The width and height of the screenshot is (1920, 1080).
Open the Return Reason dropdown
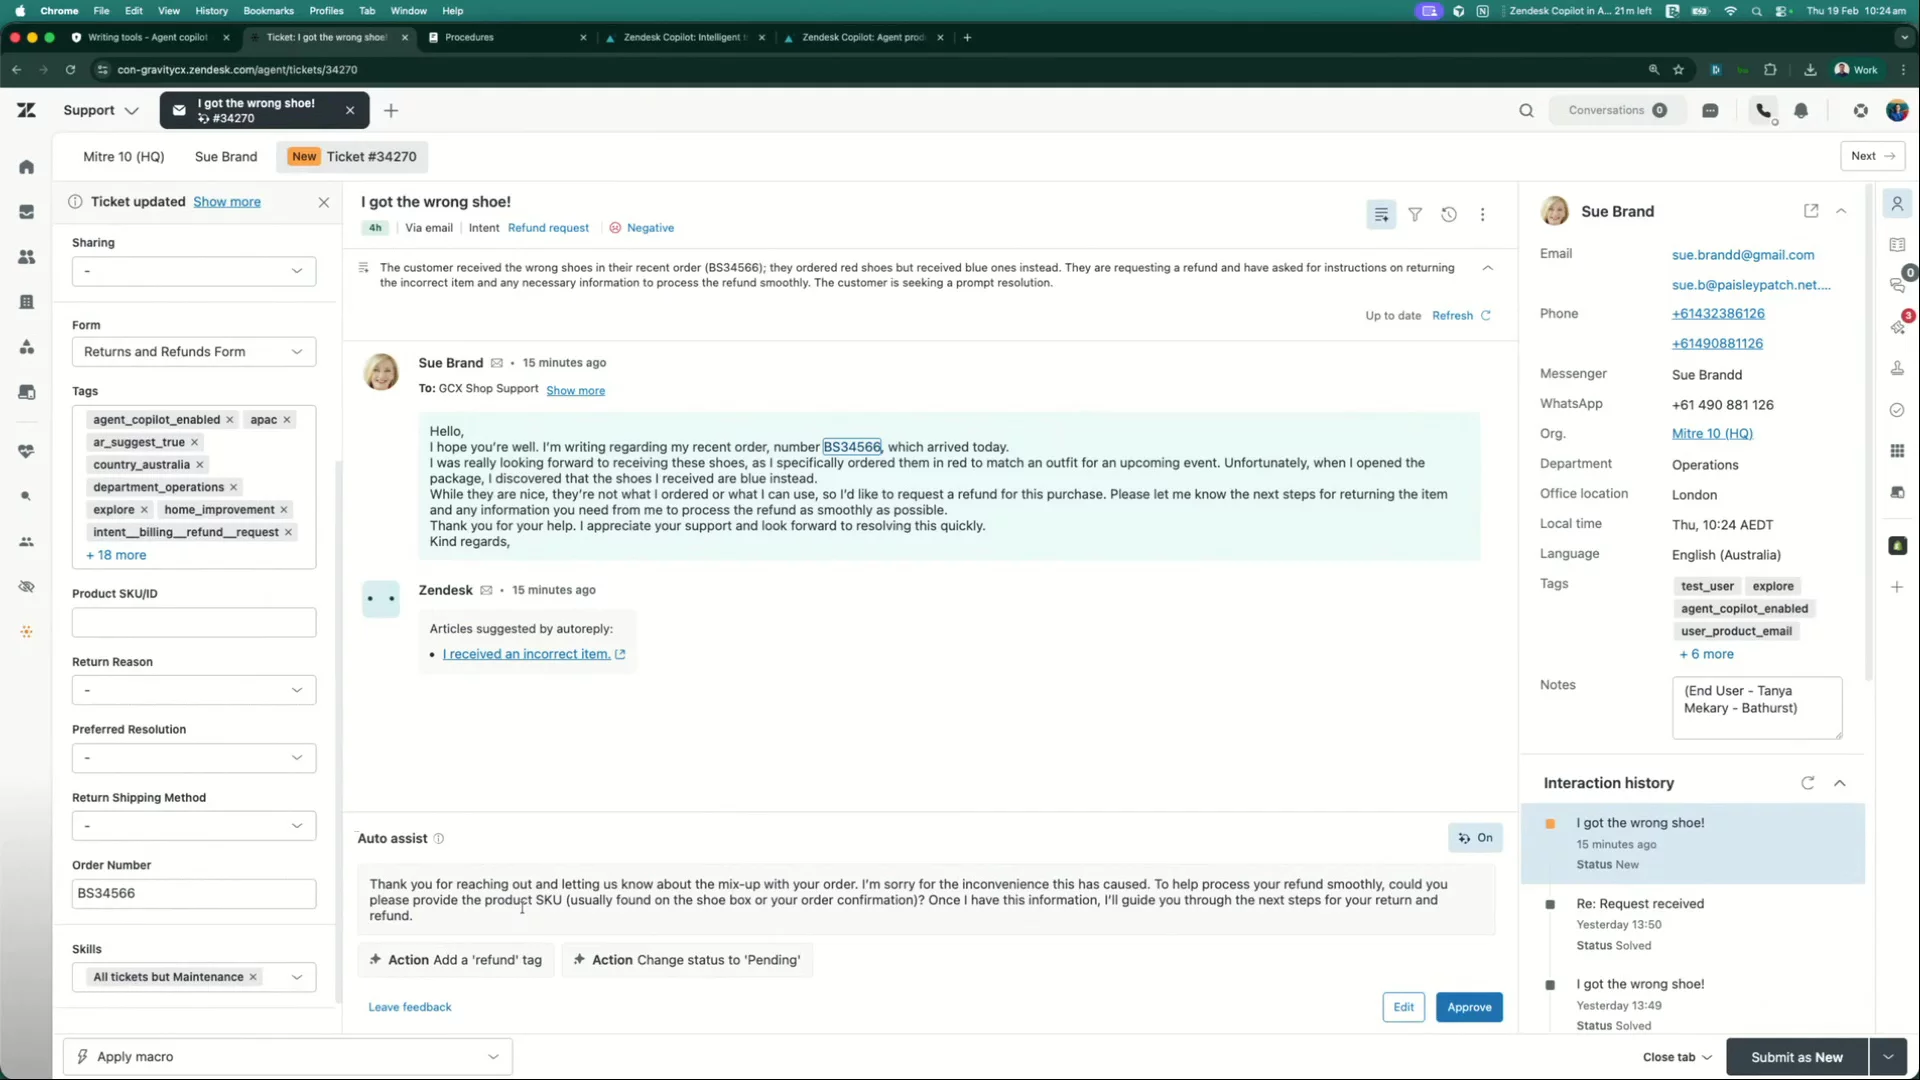coord(194,690)
